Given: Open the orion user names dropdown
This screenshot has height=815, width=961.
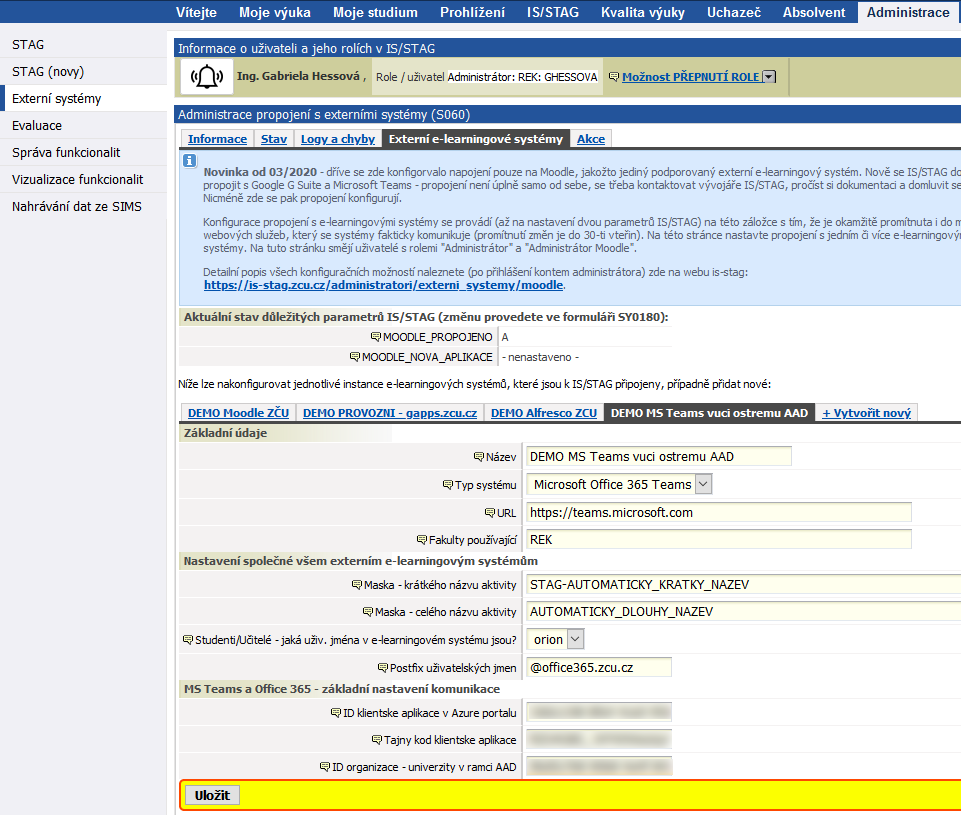Looking at the screenshot, I should coord(575,639).
